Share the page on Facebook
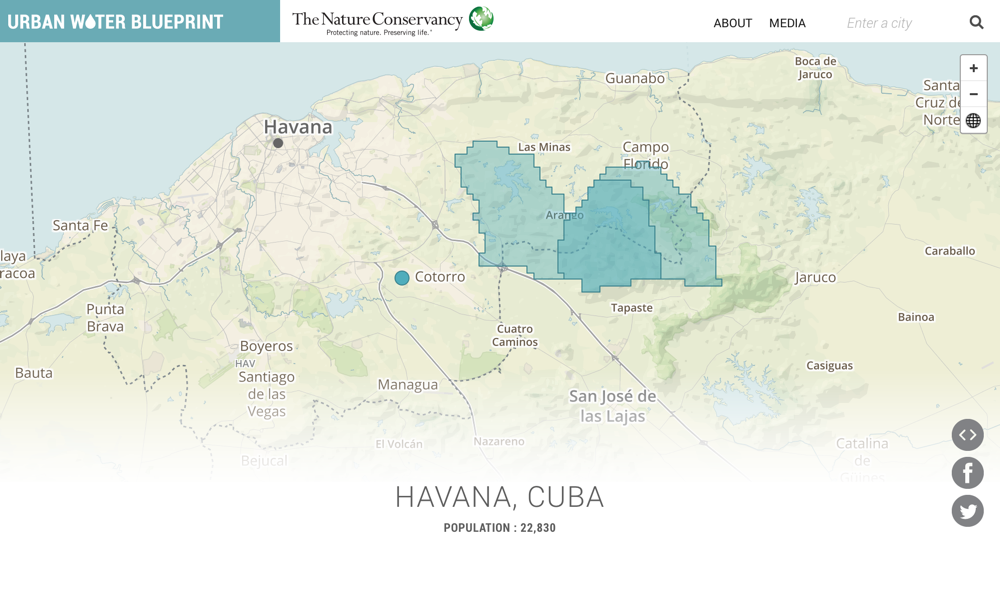 pyautogui.click(x=967, y=473)
